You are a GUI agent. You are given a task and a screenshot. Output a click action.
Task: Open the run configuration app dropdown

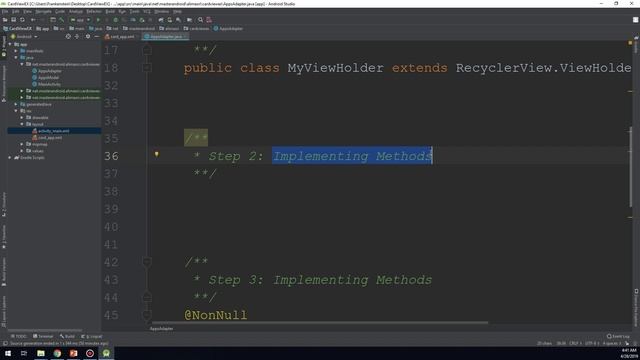(x=80, y=20)
